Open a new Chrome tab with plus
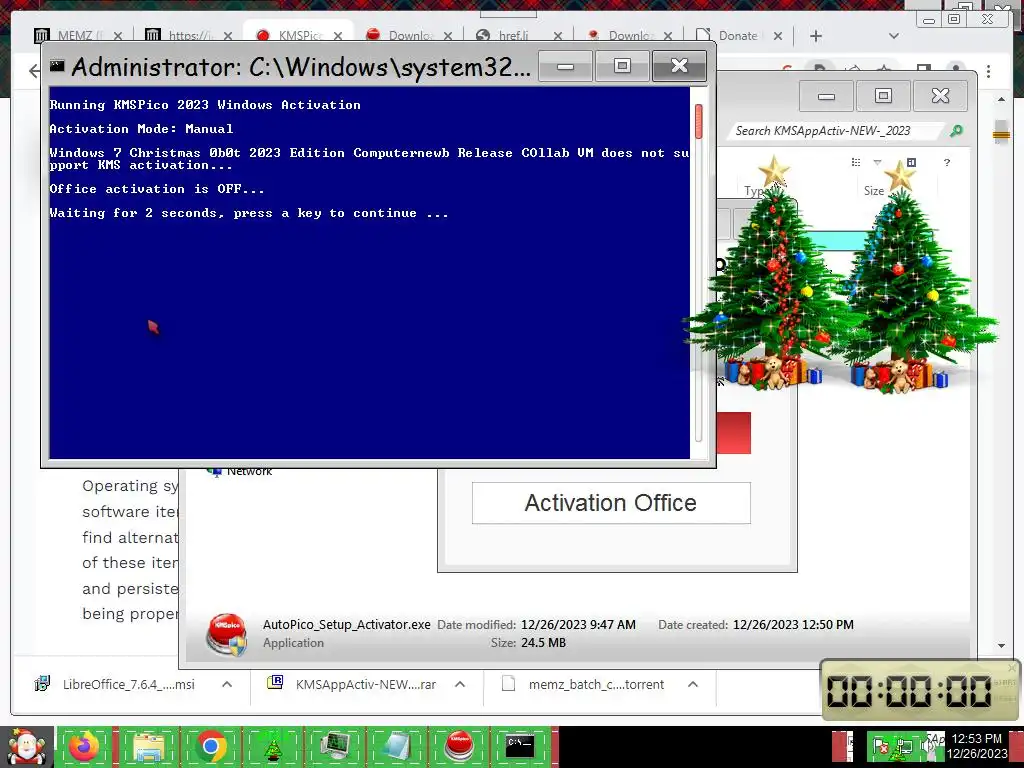Image resolution: width=1024 pixels, height=768 pixels. tap(816, 36)
